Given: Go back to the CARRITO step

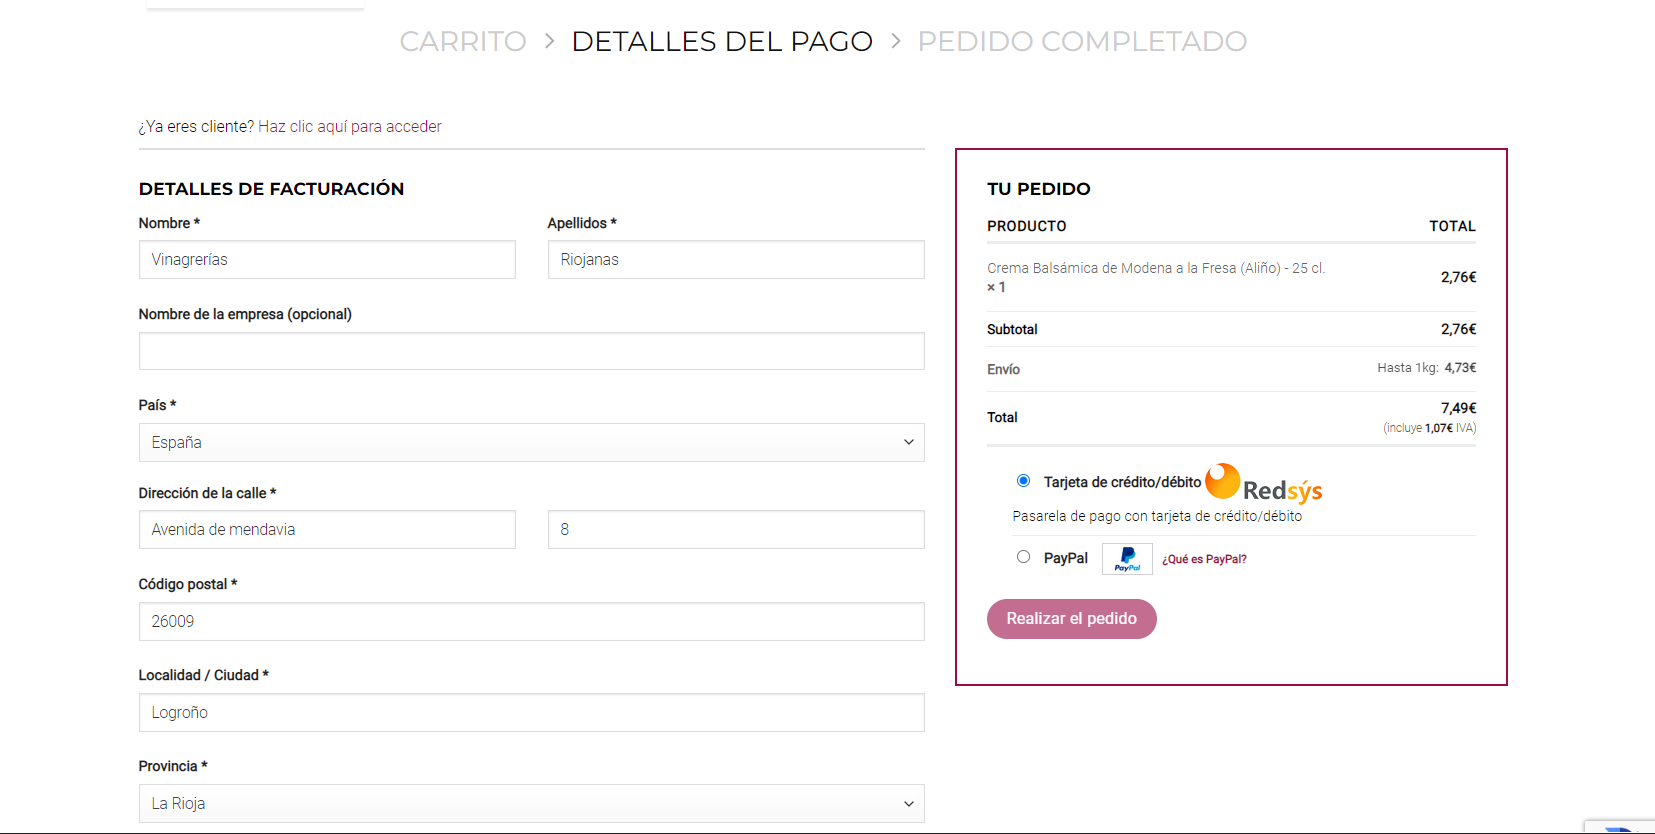Looking at the screenshot, I should click(x=462, y=41).
